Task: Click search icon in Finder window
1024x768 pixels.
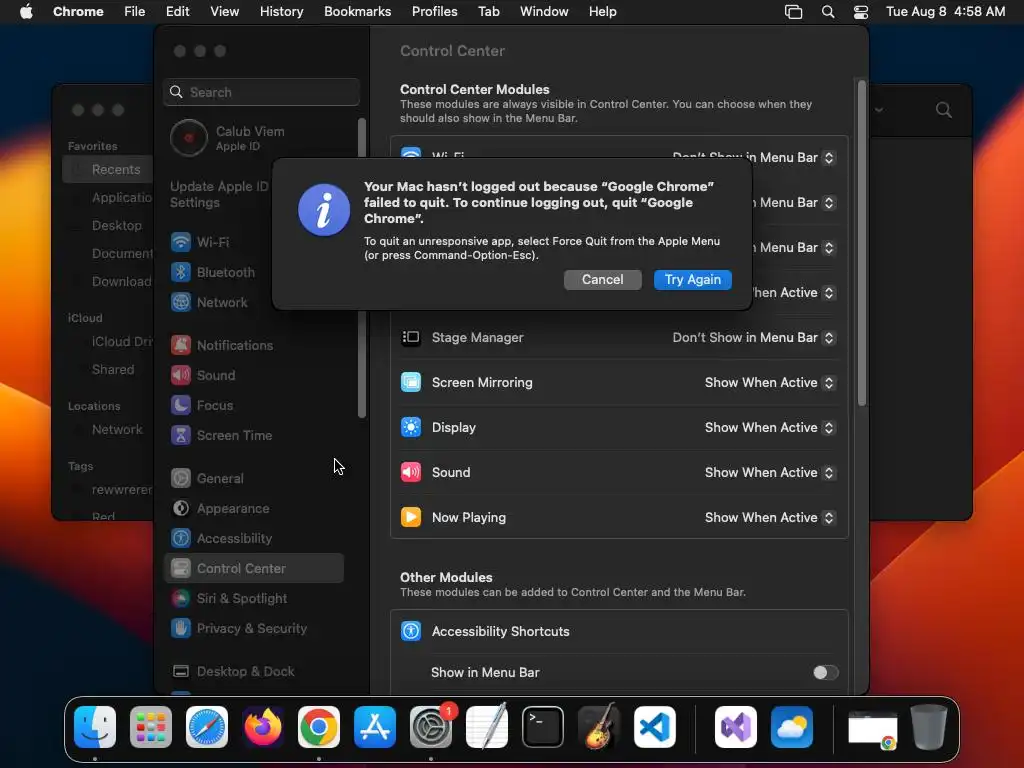Action: point(943,110)
